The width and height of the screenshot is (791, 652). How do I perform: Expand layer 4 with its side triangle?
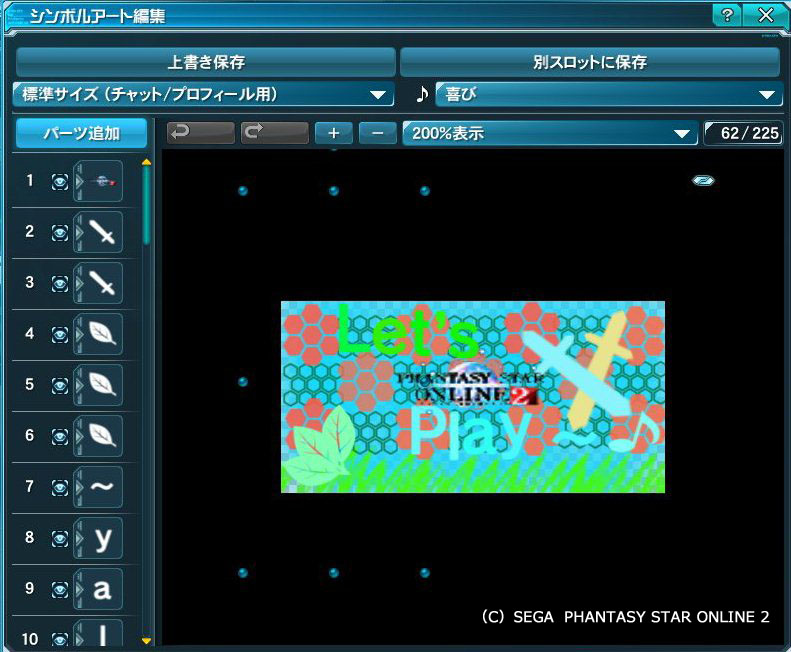point(78,334)
